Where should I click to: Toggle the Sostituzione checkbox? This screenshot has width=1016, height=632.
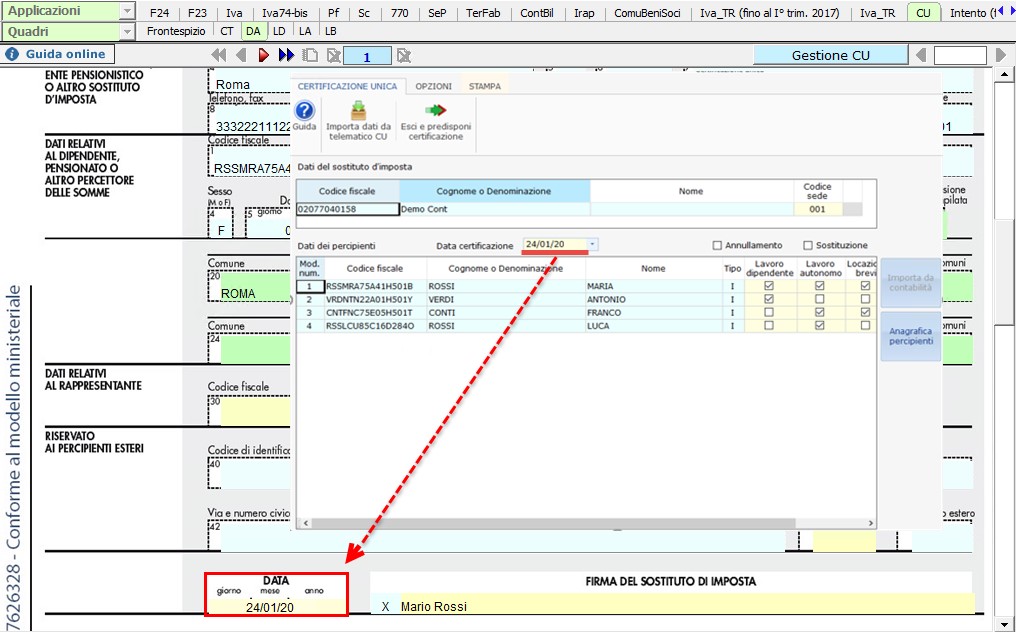pyautogui.click(x=807, y=246)
